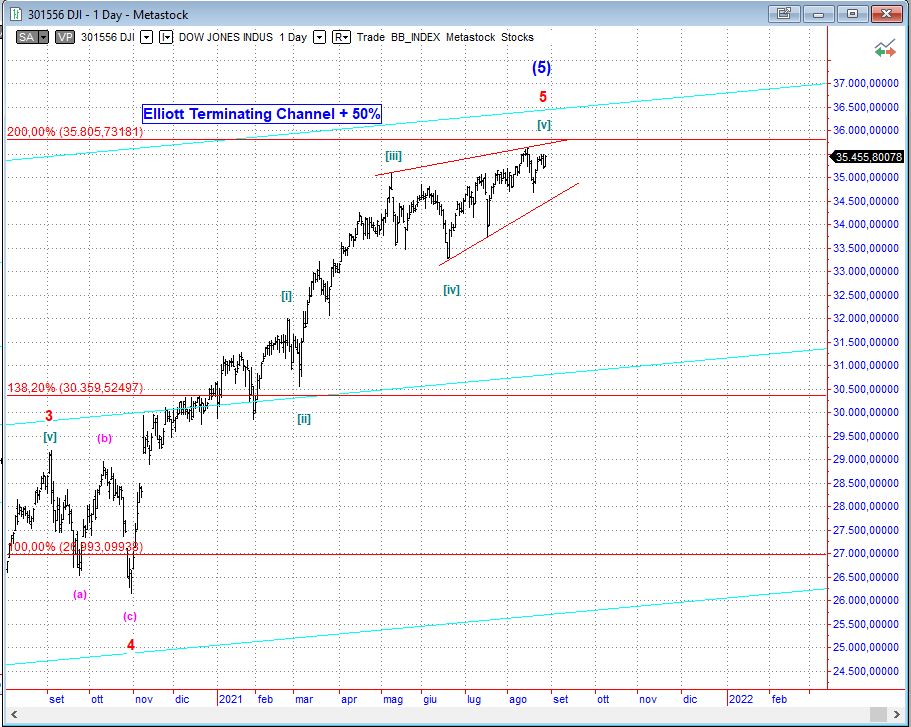This screenshot has width=911, height=727.
Task: Click the 24.500,00000 price axis label
Action: tap(866, 671)
